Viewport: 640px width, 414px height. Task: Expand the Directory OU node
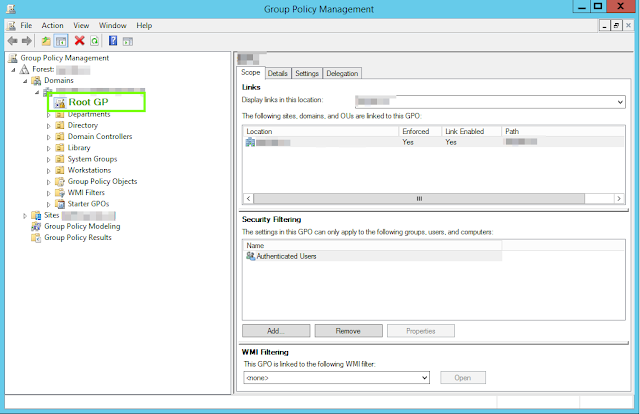point(49,126)
